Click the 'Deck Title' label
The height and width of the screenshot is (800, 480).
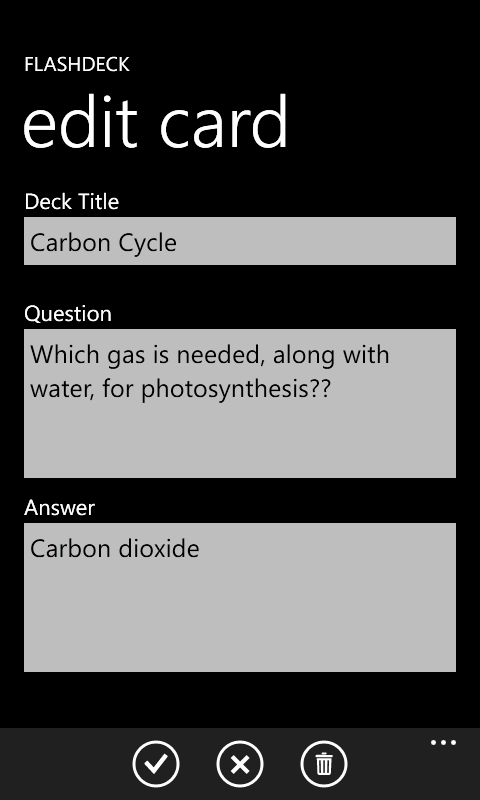pos(72,202)
